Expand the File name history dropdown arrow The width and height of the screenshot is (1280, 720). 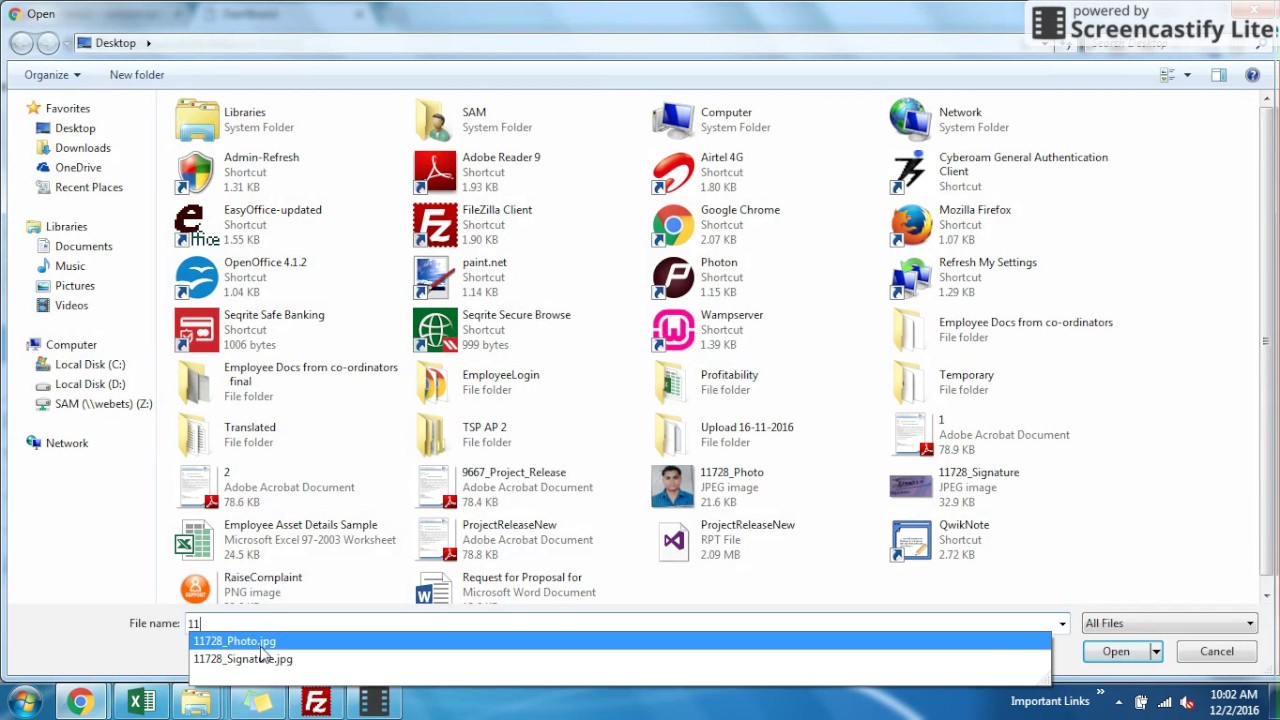(x=1062, y=624)
